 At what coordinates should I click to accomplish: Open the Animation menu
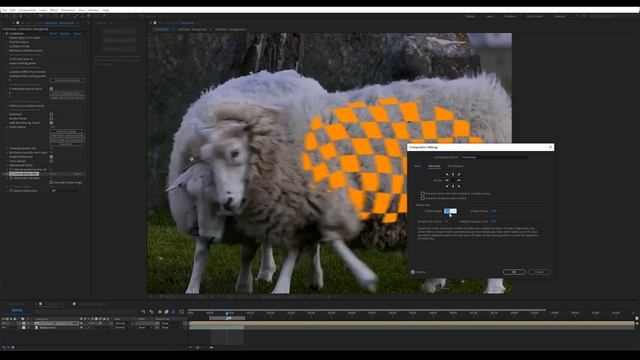(x=68, y=10)
